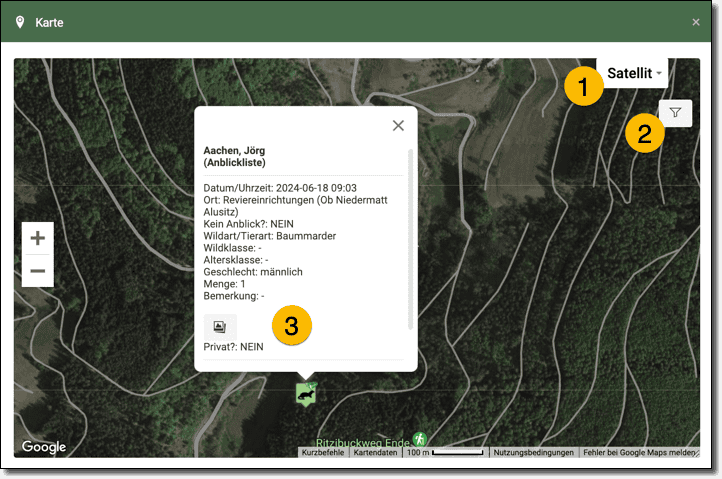Zoom out with the minus button
722x479 pixels.
click(38, 271)
